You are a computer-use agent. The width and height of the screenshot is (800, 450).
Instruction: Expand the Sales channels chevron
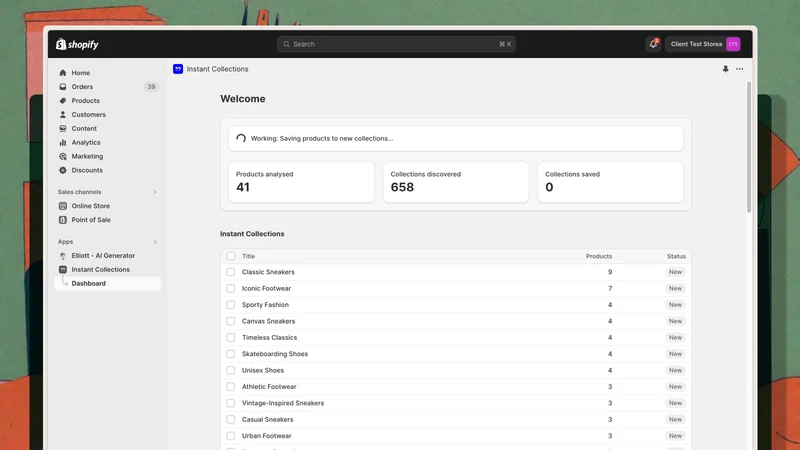(x=155, y=192)
